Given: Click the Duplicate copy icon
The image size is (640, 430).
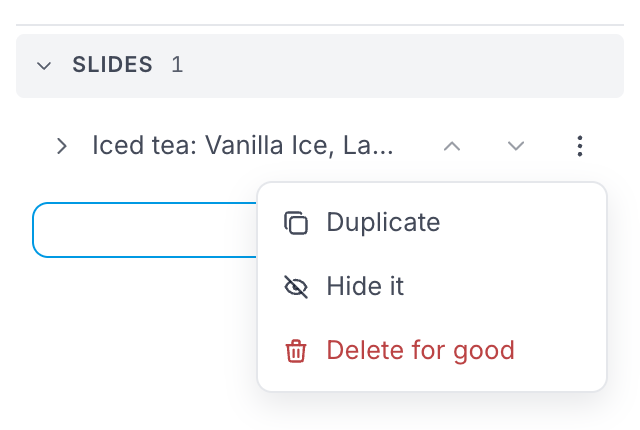Looking at the screenshot, I should pos(296,223).
